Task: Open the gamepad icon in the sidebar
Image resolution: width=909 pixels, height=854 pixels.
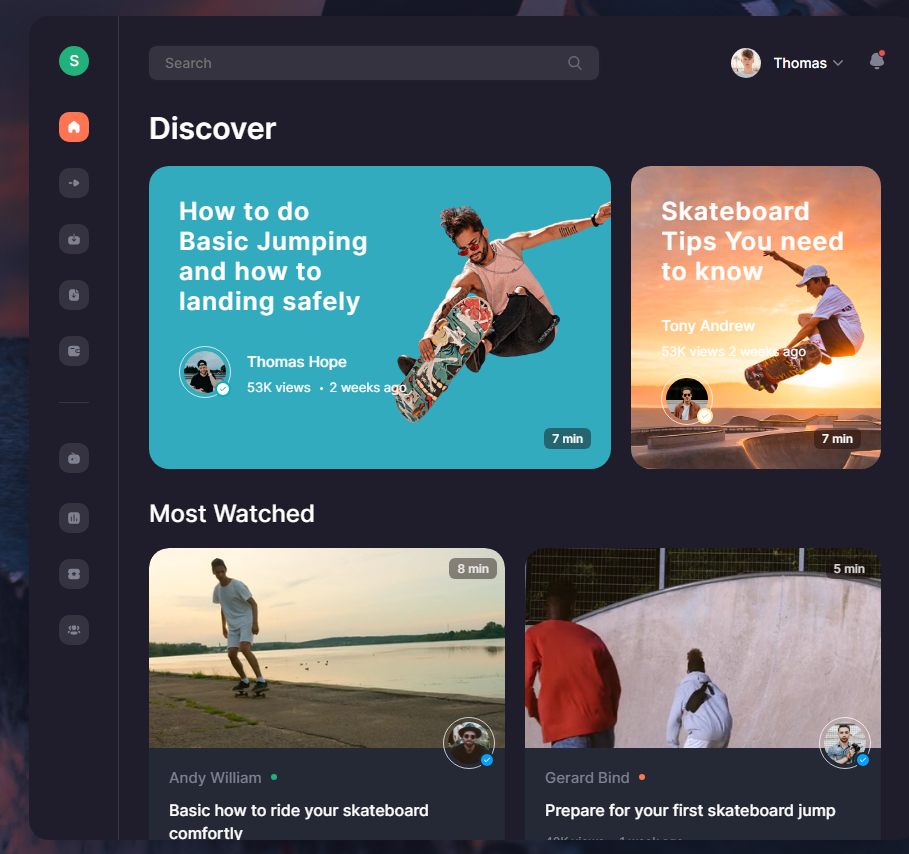Action: [x=74, y=459]
